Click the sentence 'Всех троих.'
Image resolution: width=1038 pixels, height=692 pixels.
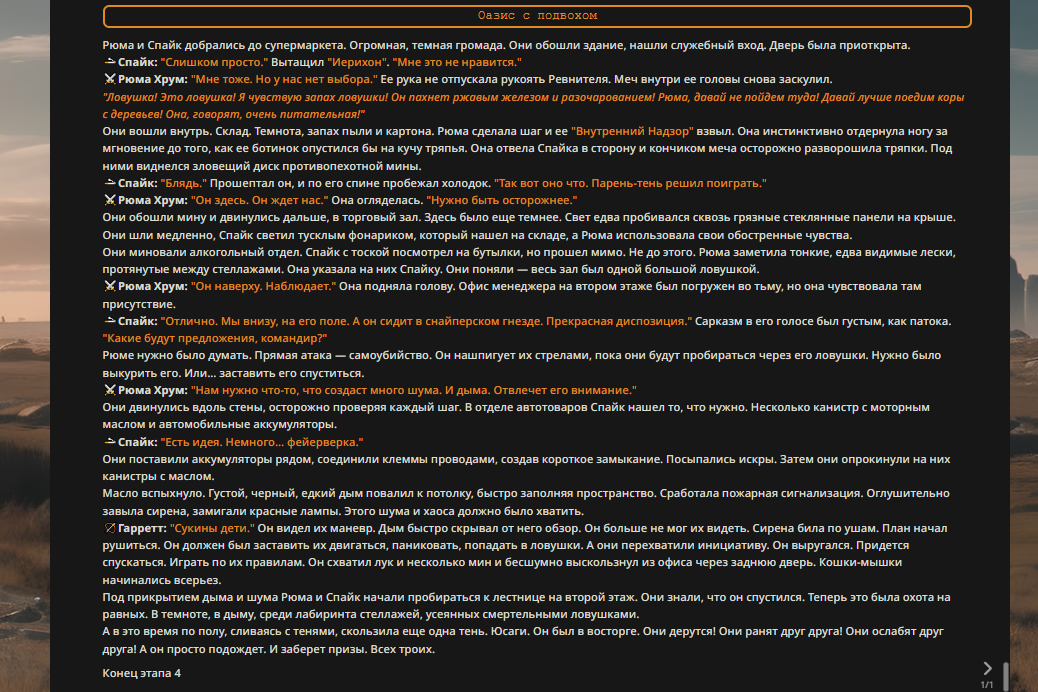[402, 650]
